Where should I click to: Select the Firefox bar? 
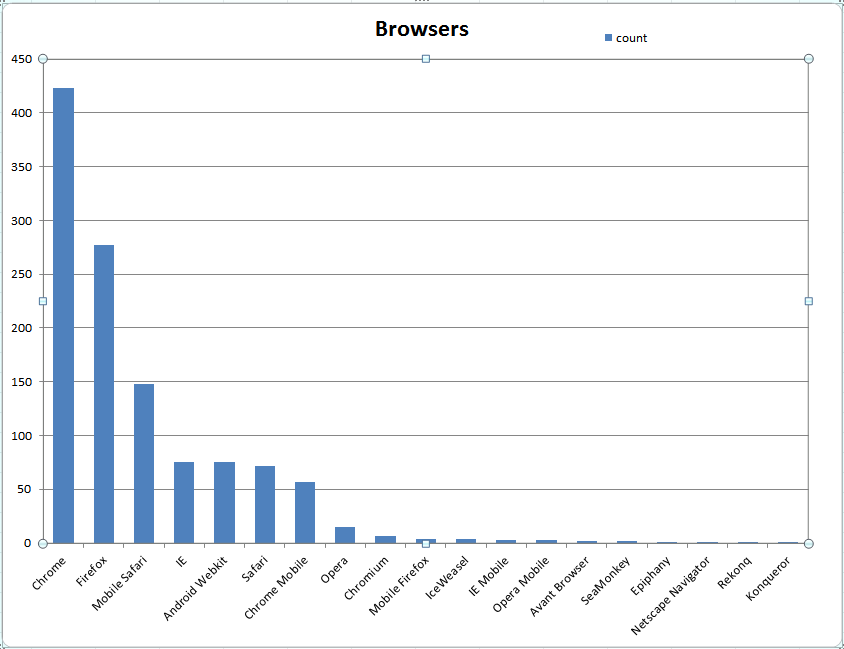coord(104,394)
